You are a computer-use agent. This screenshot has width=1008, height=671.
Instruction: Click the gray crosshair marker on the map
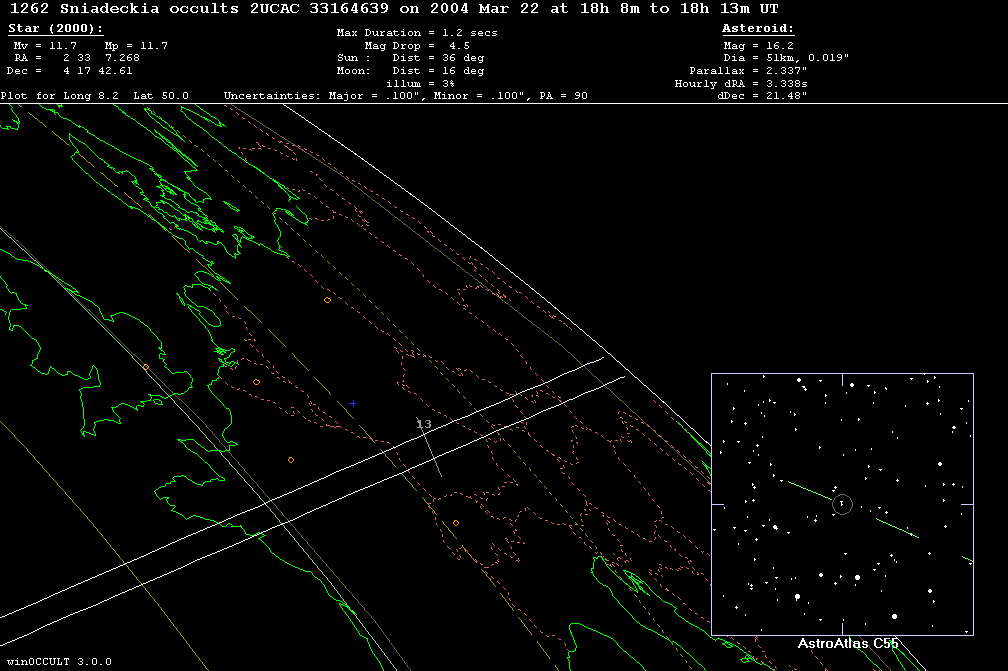tap(352, 404)
